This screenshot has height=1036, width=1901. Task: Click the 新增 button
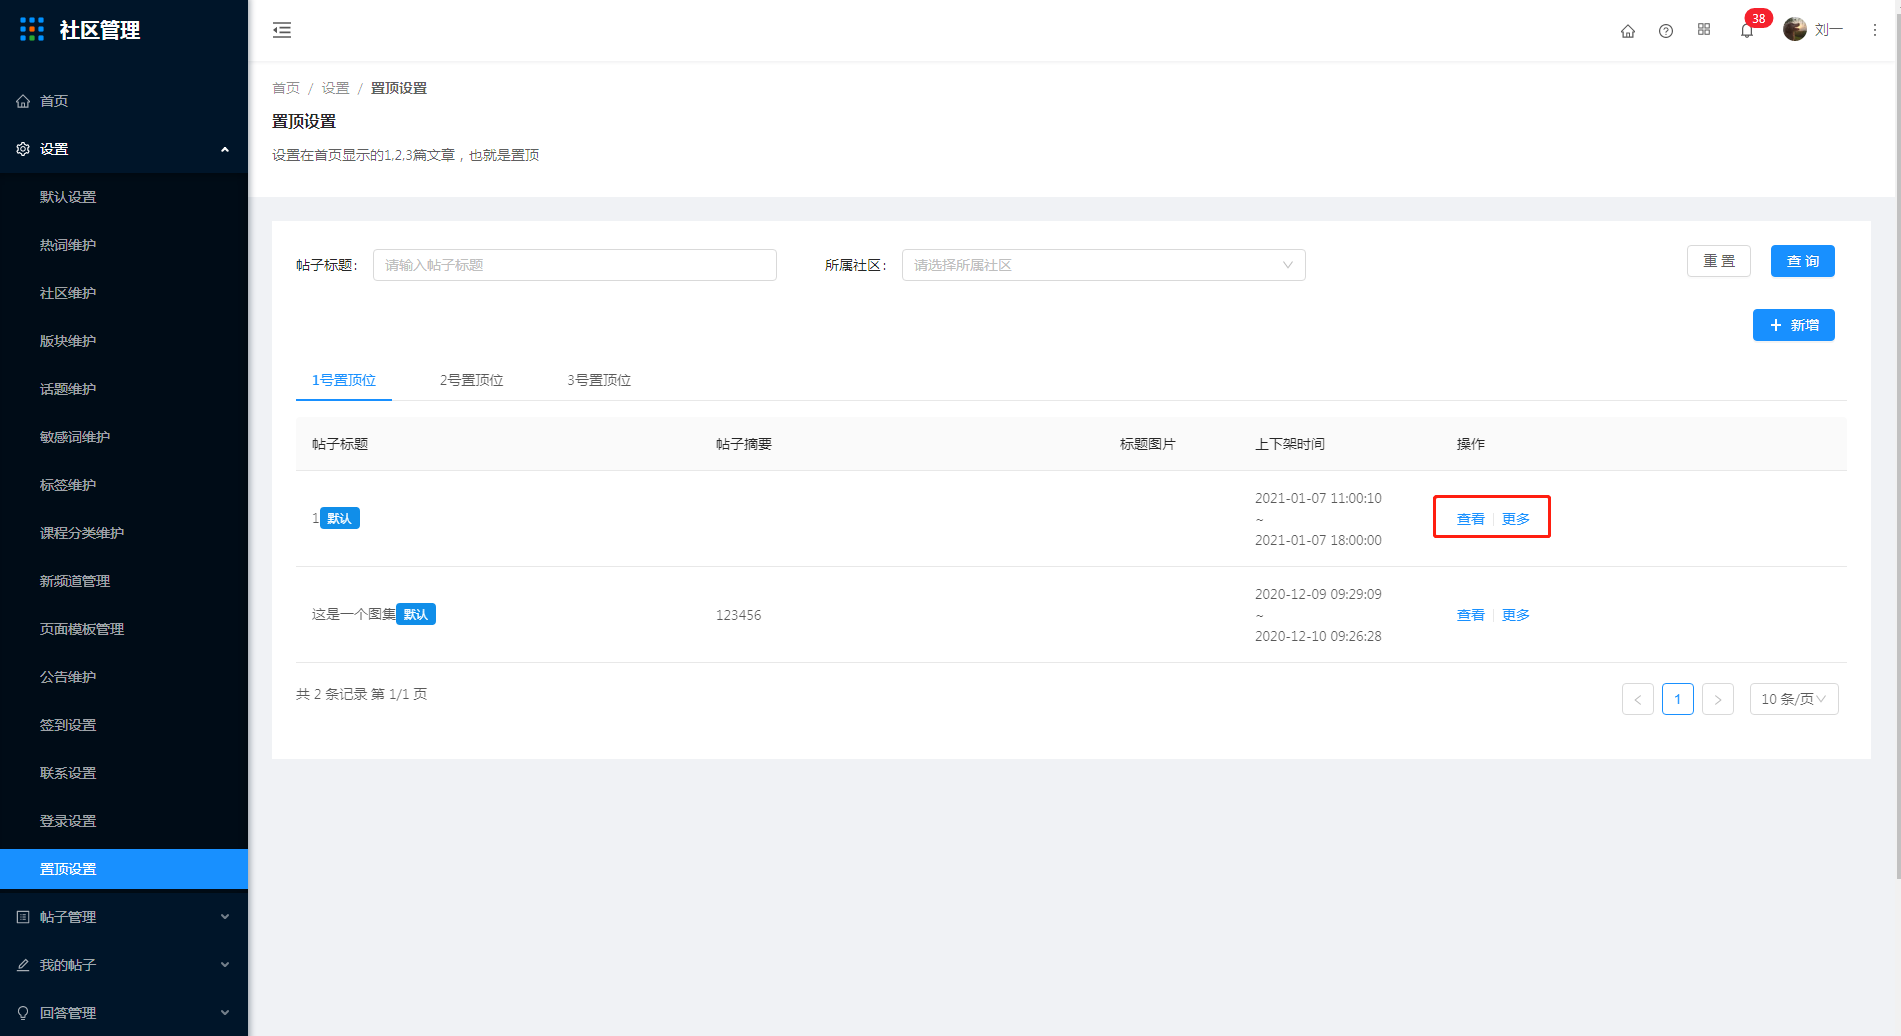pyautogui.click(x=1794, y=325)
